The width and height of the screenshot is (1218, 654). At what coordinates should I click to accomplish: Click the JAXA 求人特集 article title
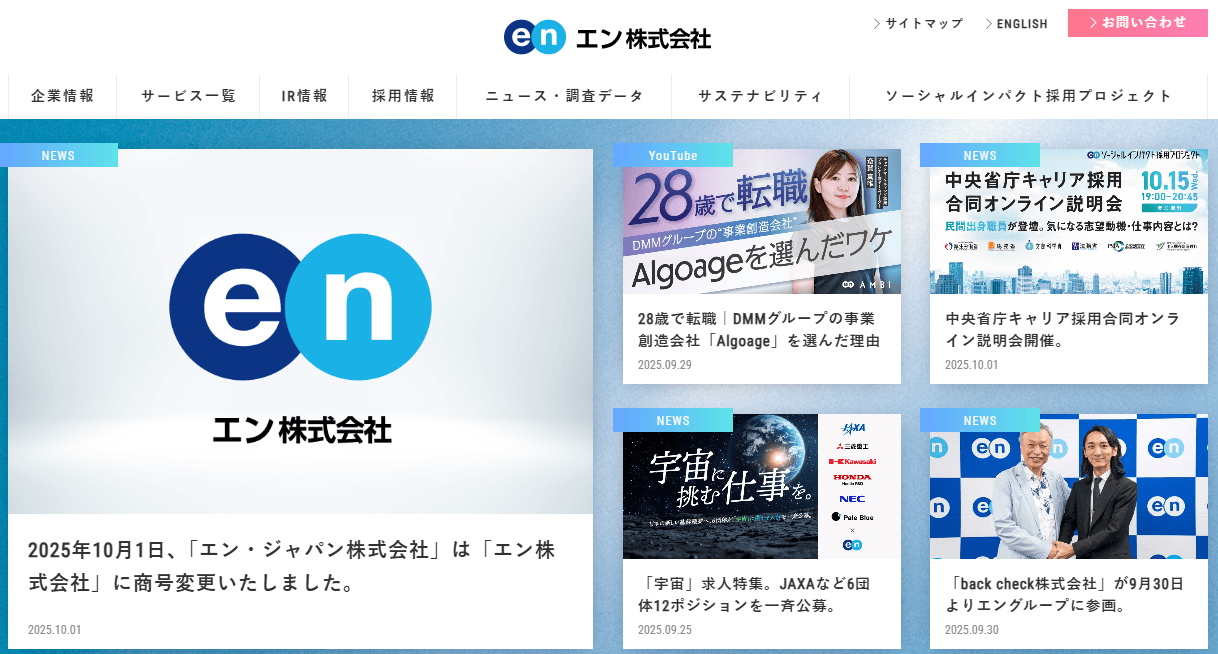[x=753, y=594]
